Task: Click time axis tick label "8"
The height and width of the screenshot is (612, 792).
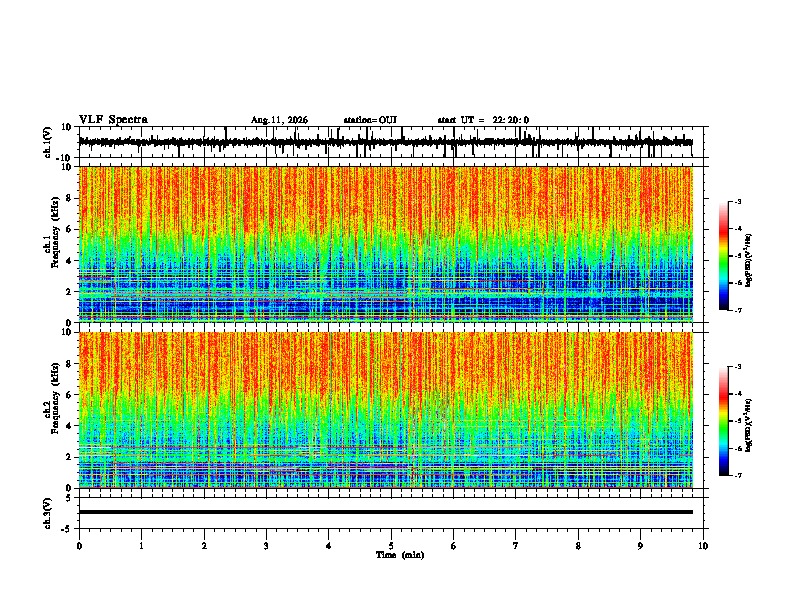Action: [x=578, y=546]
